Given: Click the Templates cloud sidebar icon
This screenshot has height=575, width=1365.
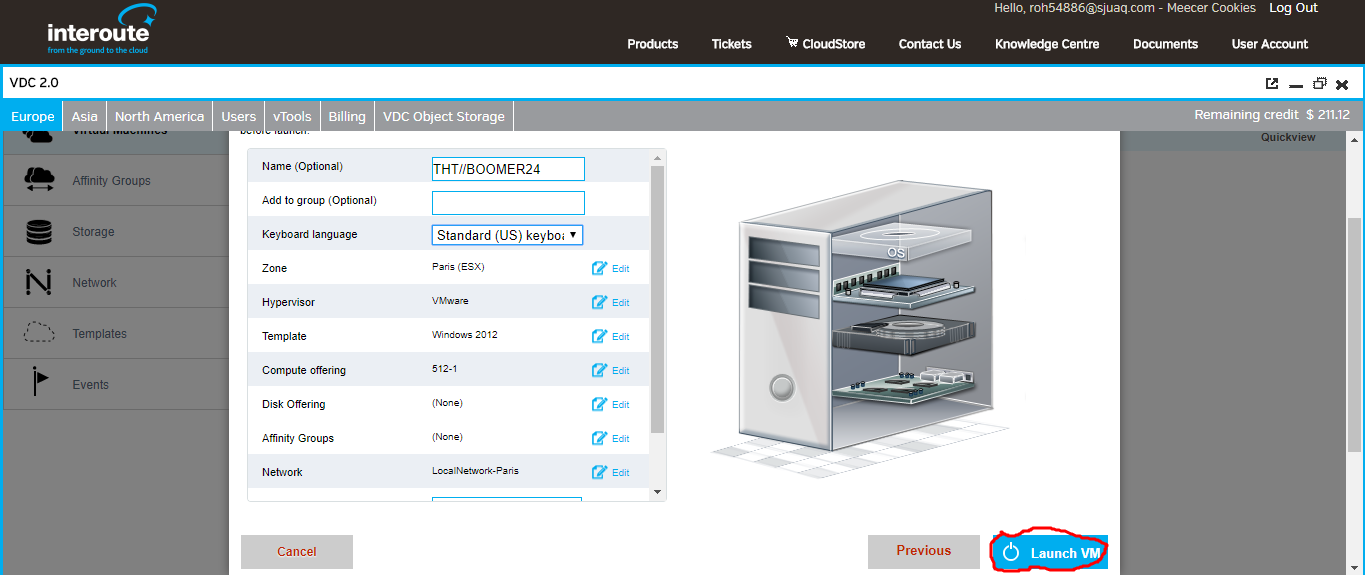Looking at the screenshot, I should pyautogui.click(x=39, y=333).
